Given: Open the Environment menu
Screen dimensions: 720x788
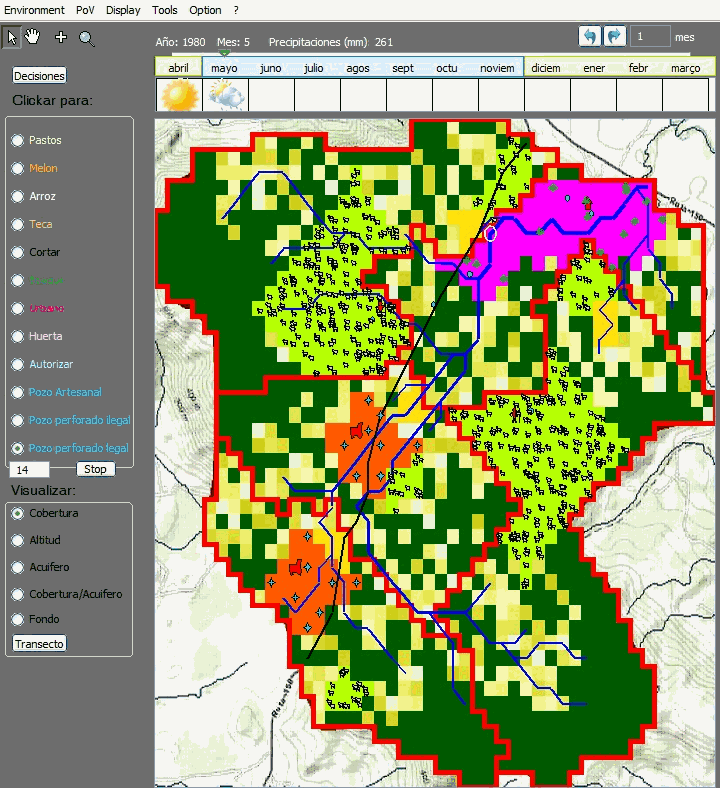Looking at the screenshot, I should point(34,10).
